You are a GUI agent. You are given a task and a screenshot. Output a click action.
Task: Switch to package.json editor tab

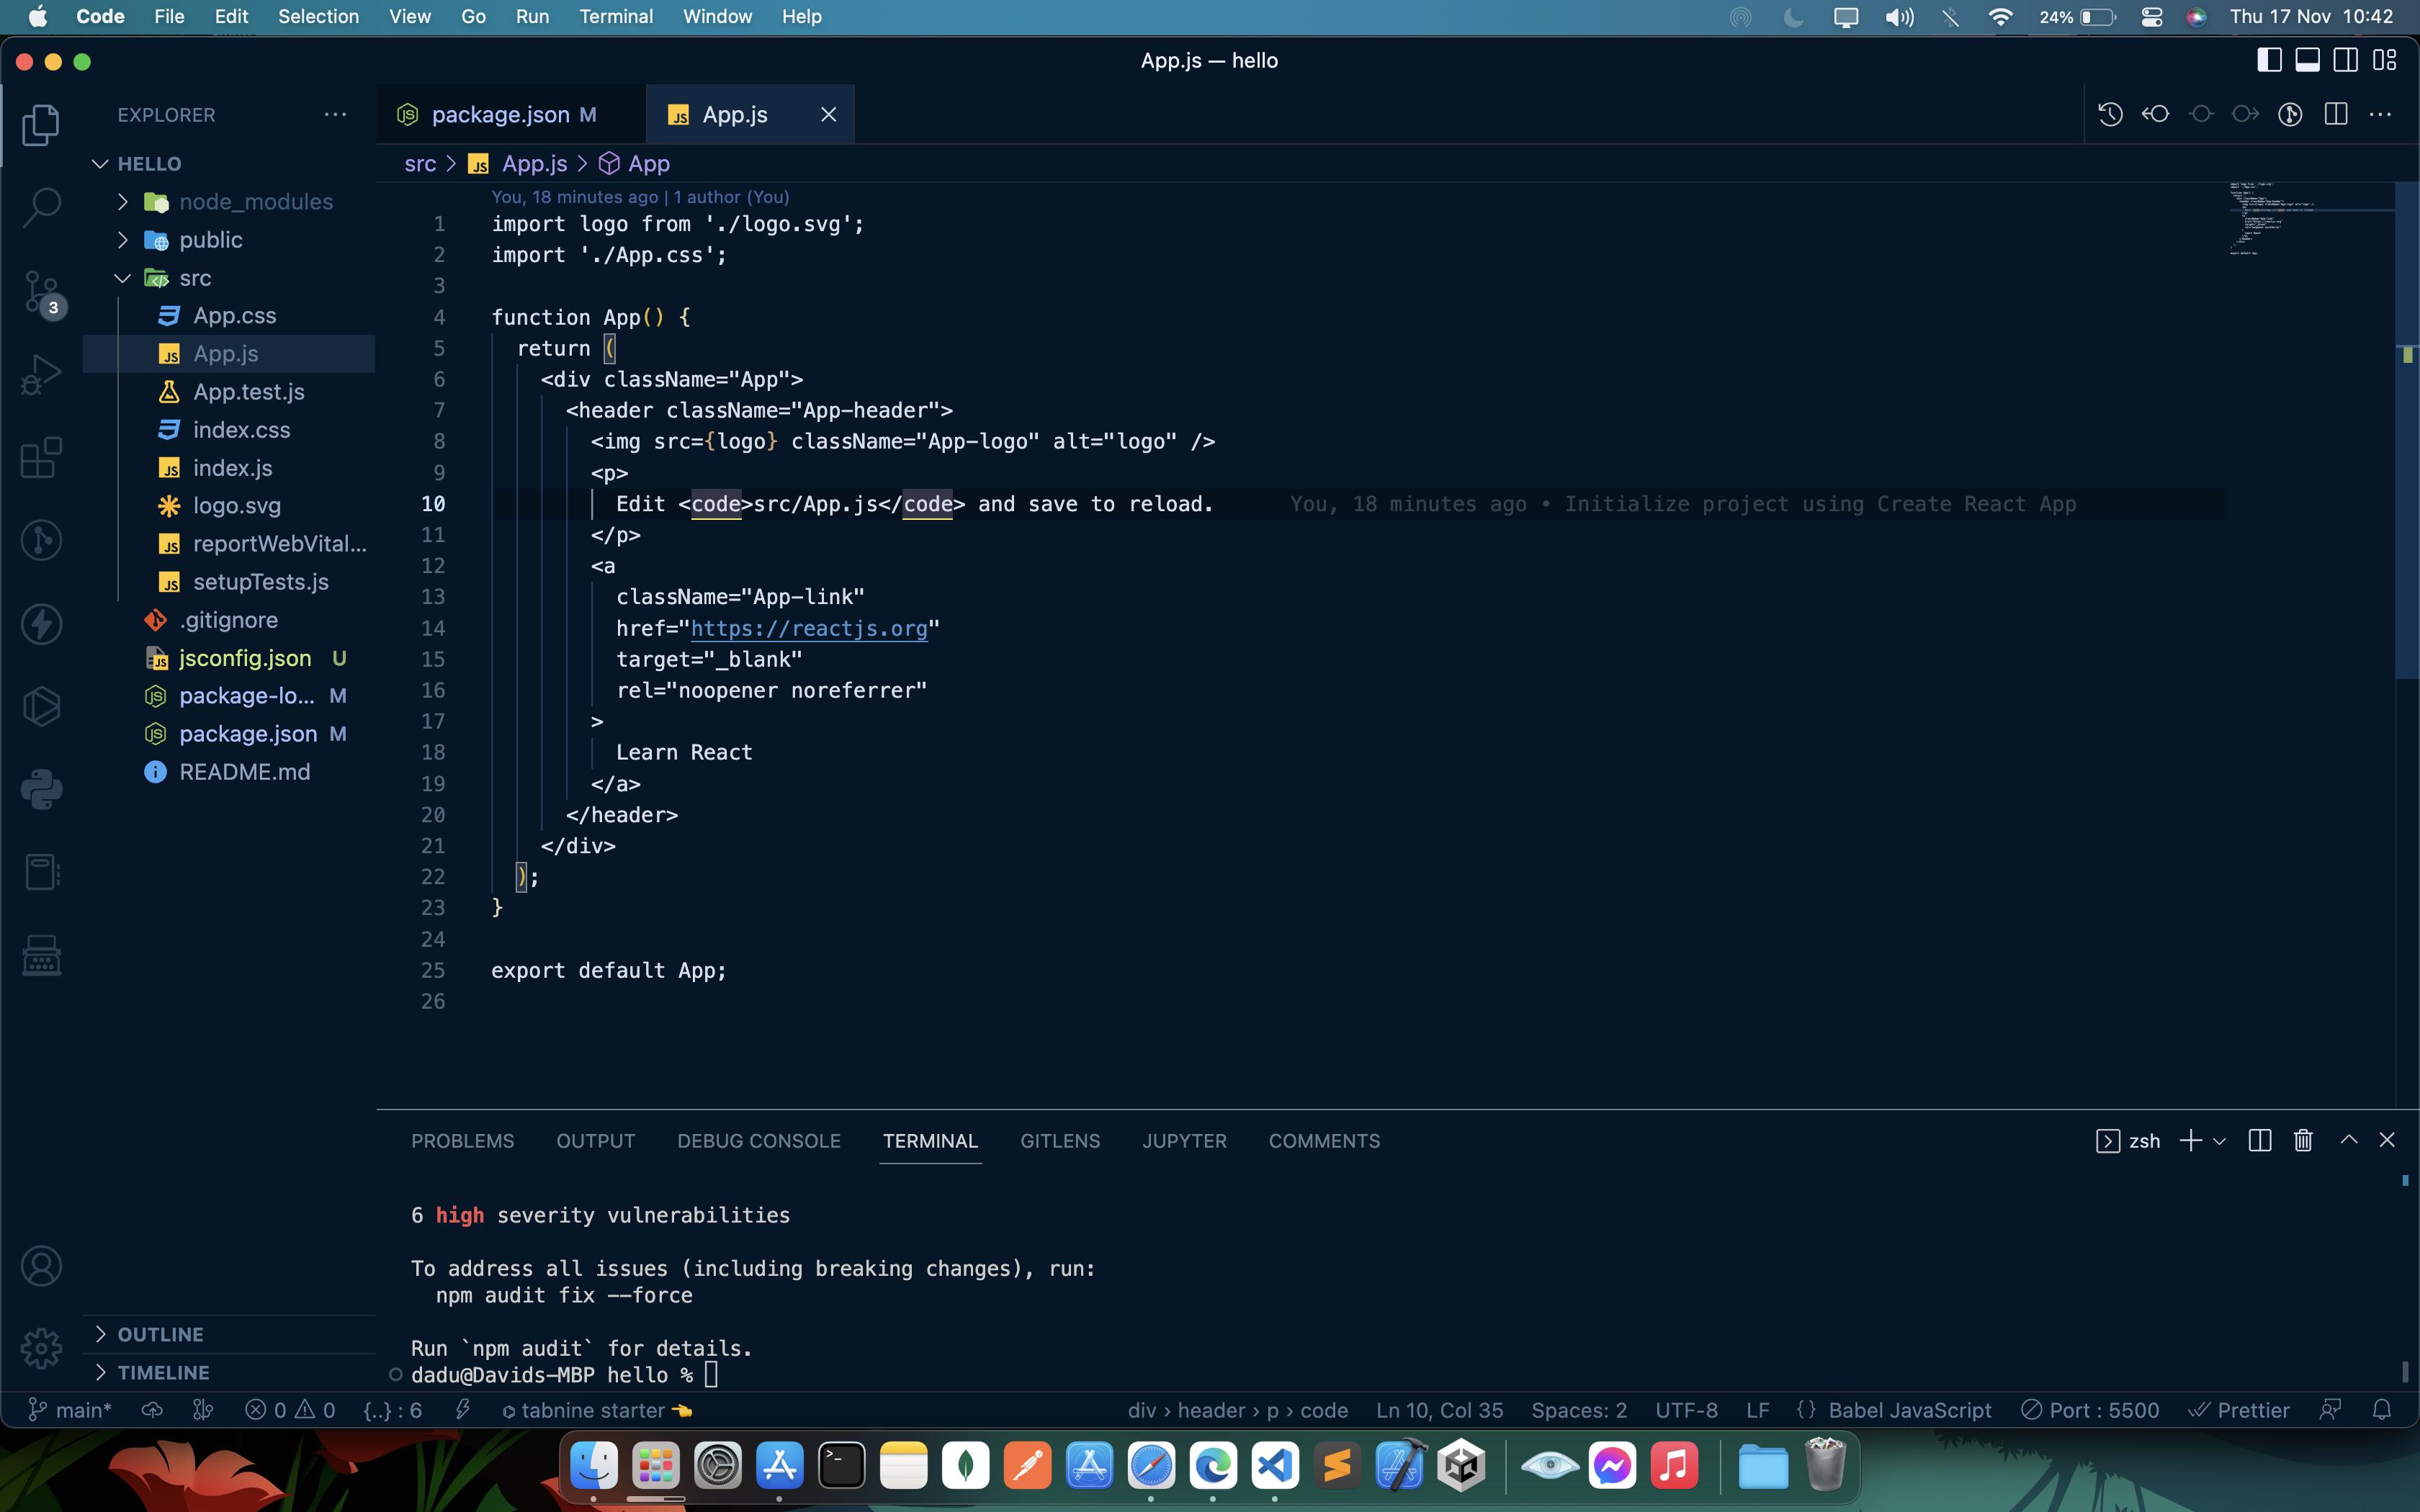coord(512,114)
